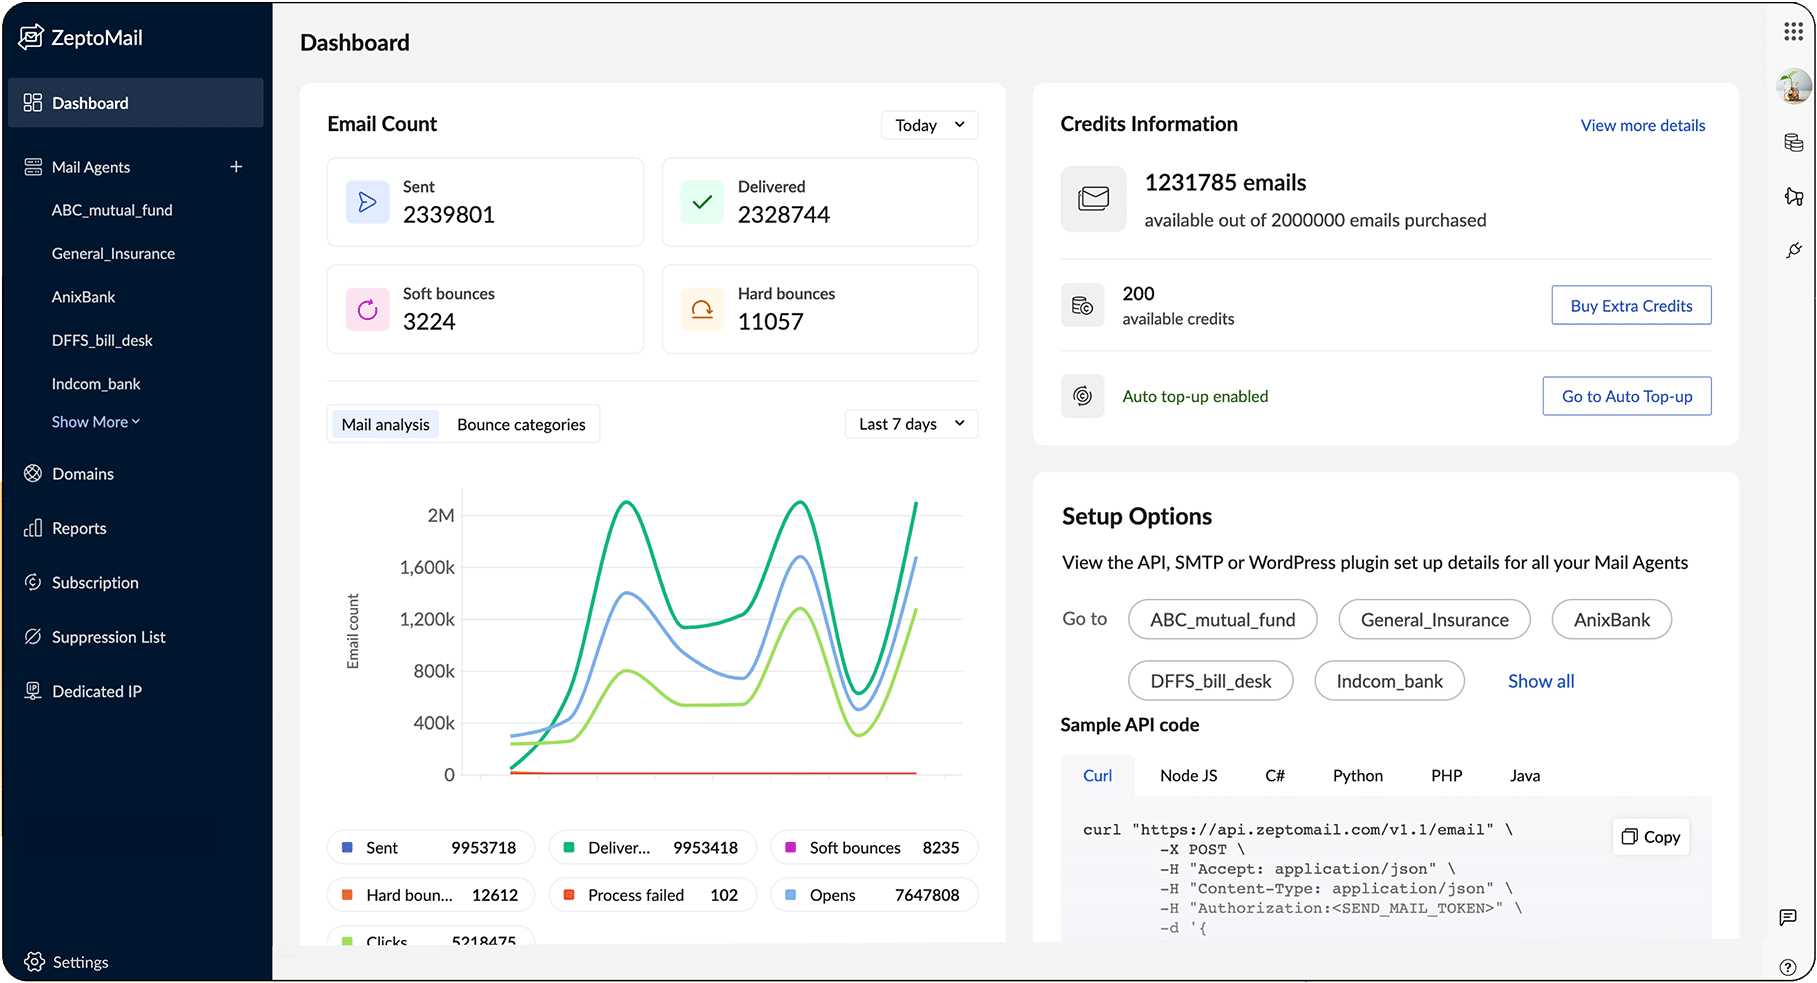Click the Dashboard grid icon in sidebar

click(33, 103)
